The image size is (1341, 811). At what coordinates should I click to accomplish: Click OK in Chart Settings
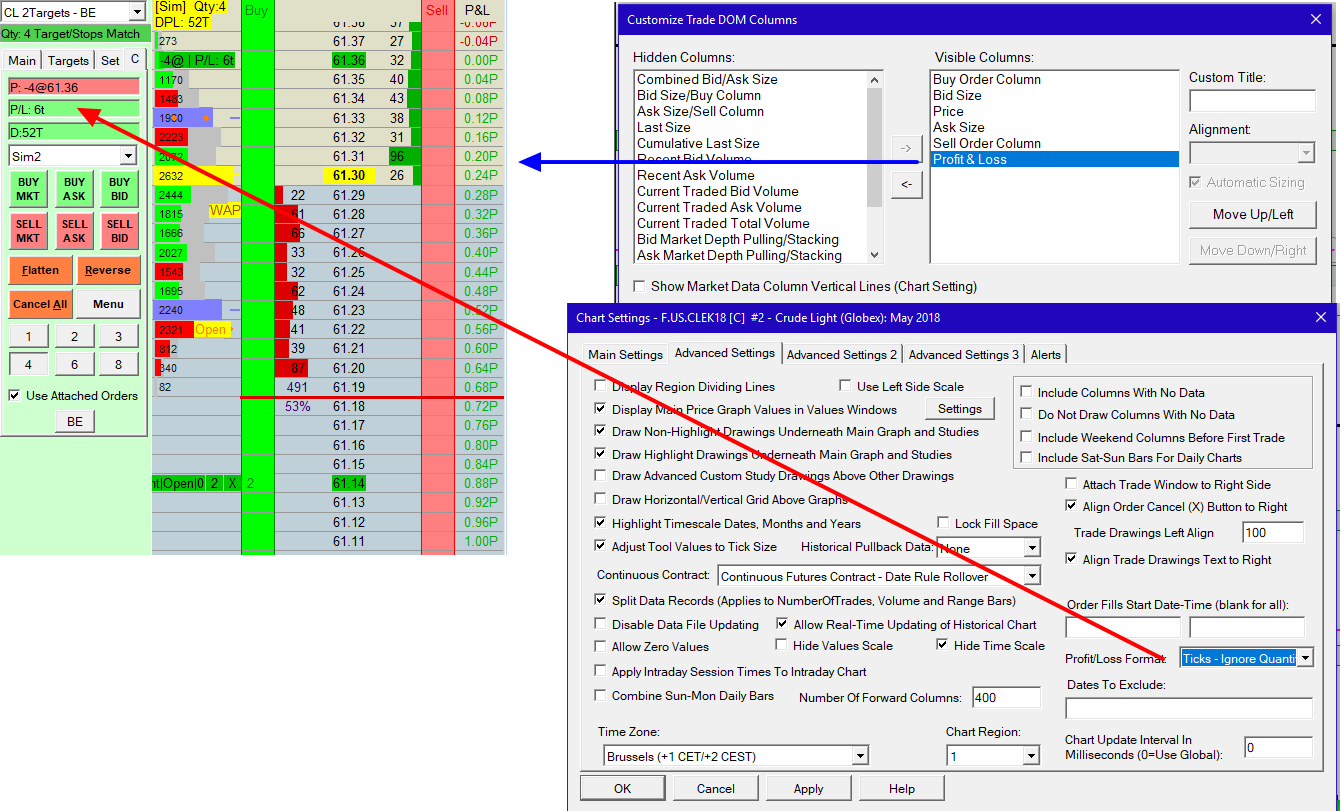click(x=623, y=788)
